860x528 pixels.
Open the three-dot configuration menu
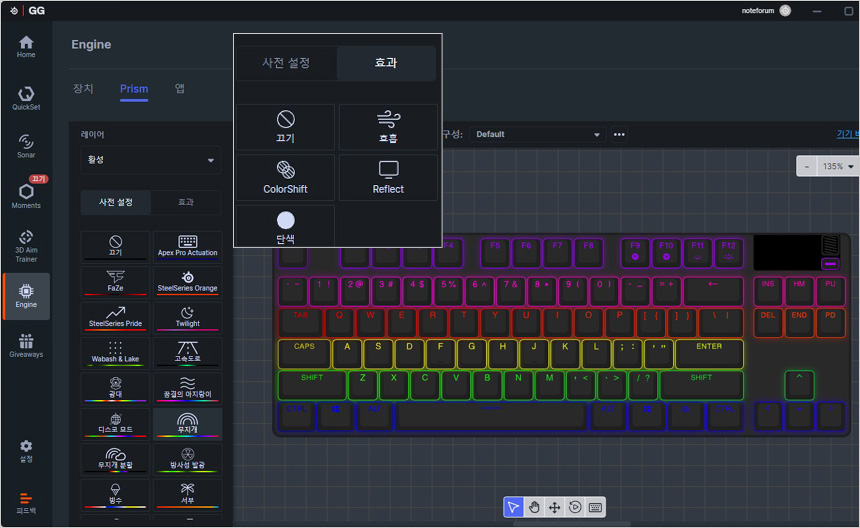619,134
